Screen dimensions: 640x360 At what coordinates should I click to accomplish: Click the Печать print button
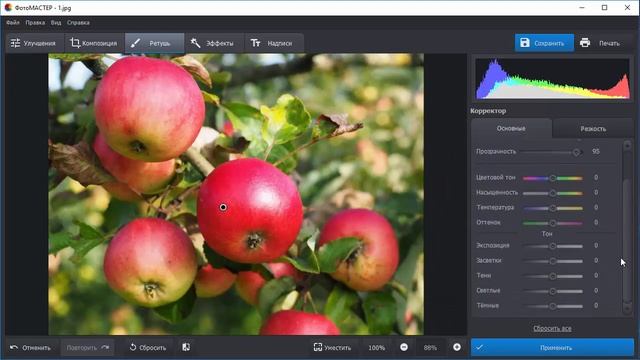(600, 43)
